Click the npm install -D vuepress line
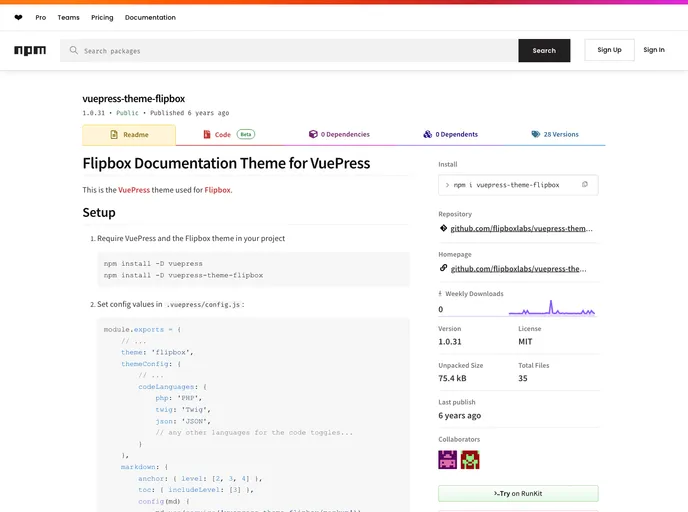This screenshot has width=688, height=512. click(x=153, y=264)
